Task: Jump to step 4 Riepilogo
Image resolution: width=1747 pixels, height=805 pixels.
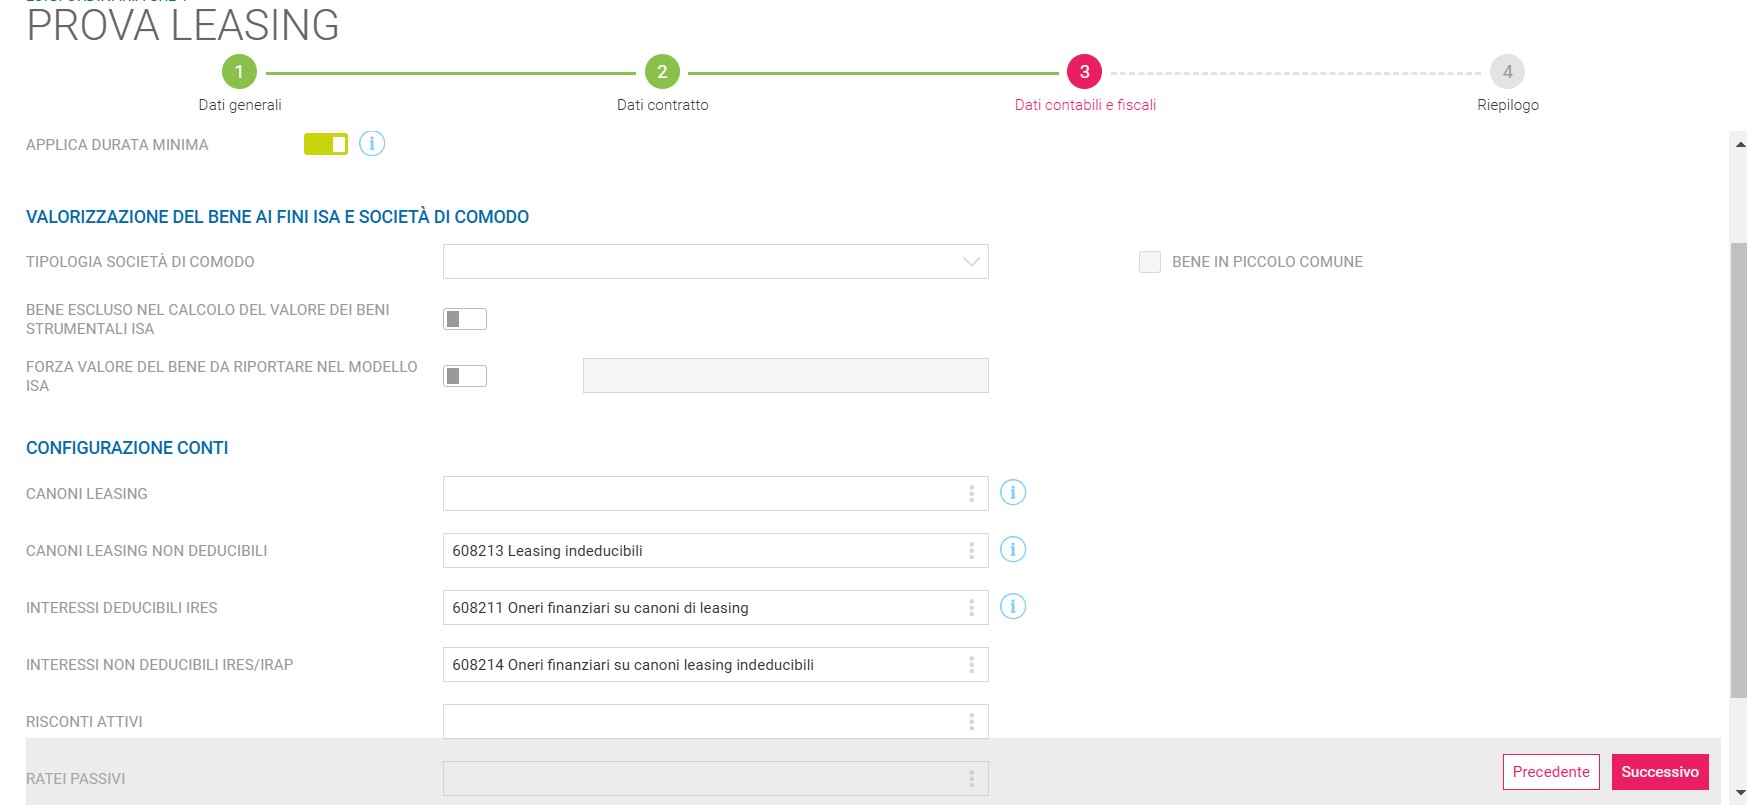Action: pos(1508,72)
